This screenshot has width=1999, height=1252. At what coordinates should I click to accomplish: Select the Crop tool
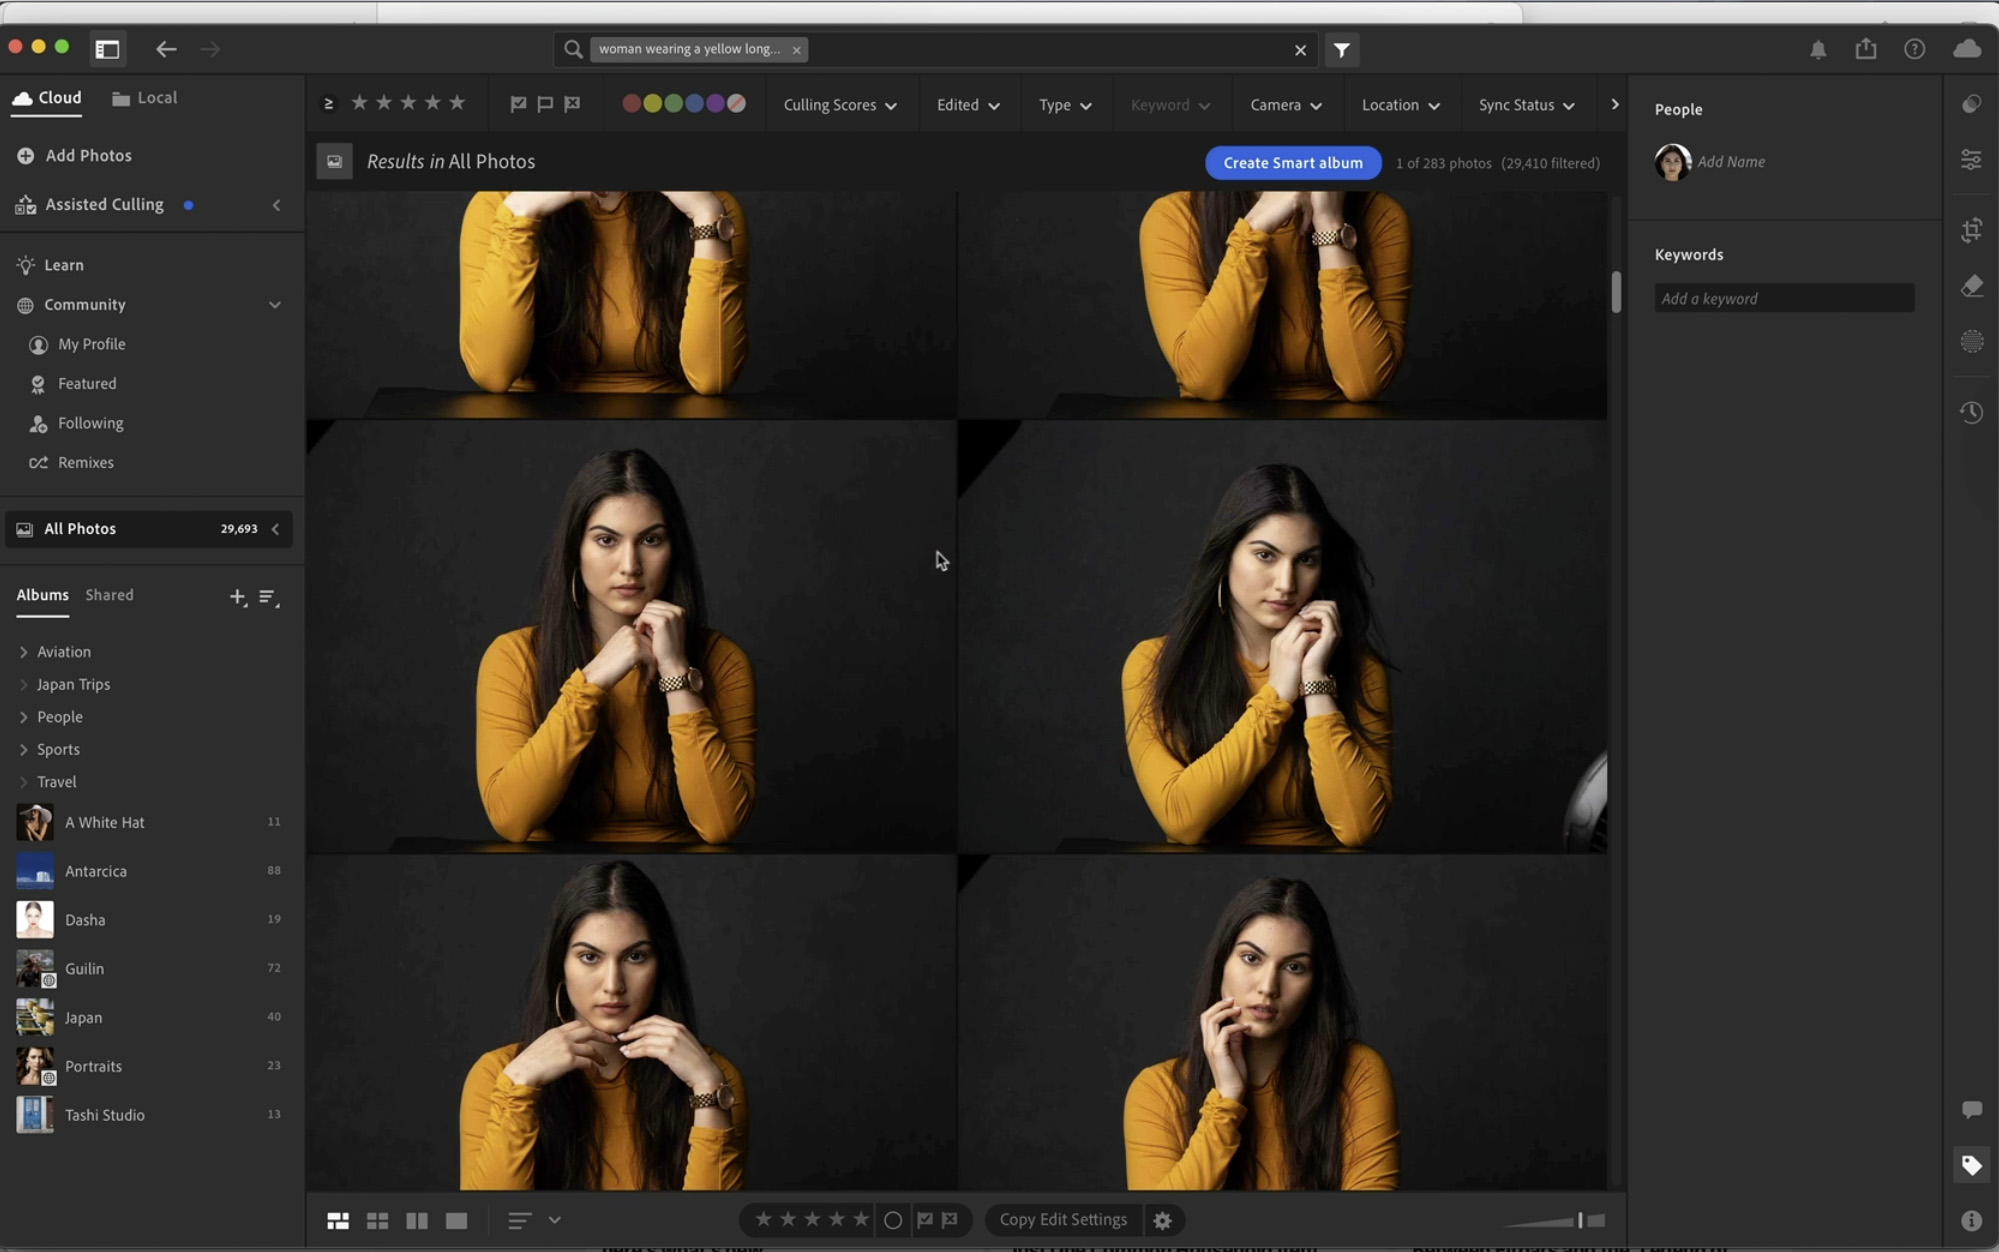(x=1971, y=230)
